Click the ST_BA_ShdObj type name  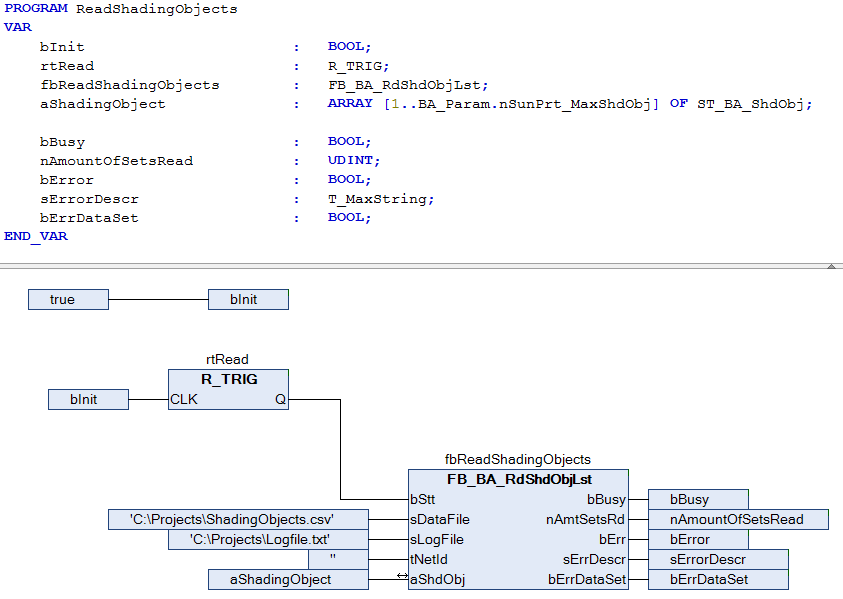(751, 104)
